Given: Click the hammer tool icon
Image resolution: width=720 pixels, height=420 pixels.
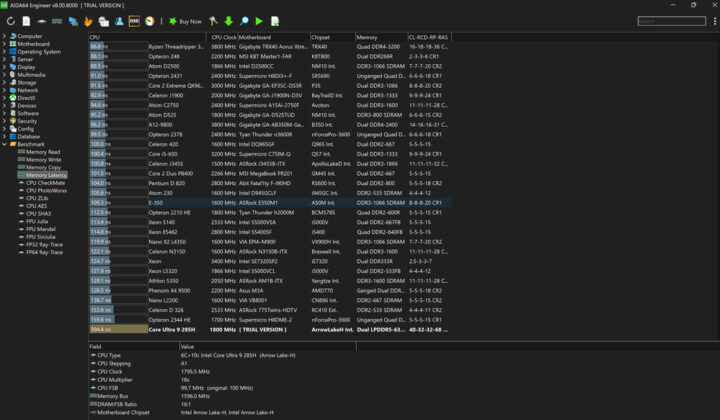Looking at the screenshot, I should 214,21.
